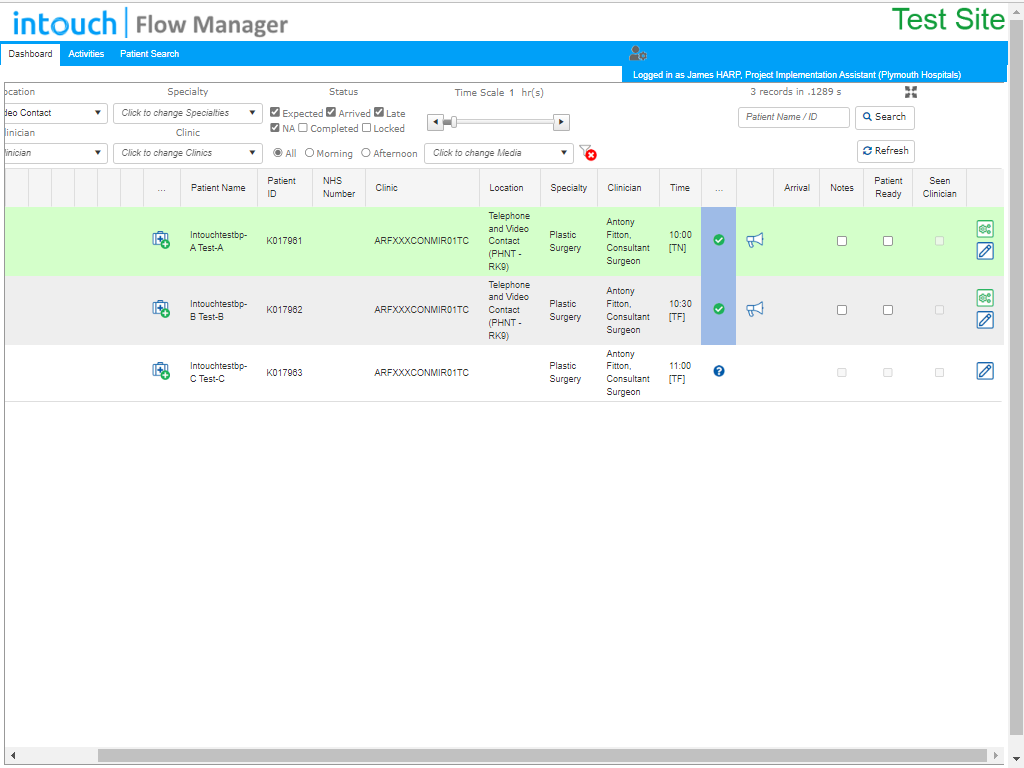Click green check status for K017962
Viewport: 1024px width, 768px height.
click(718, 309)
